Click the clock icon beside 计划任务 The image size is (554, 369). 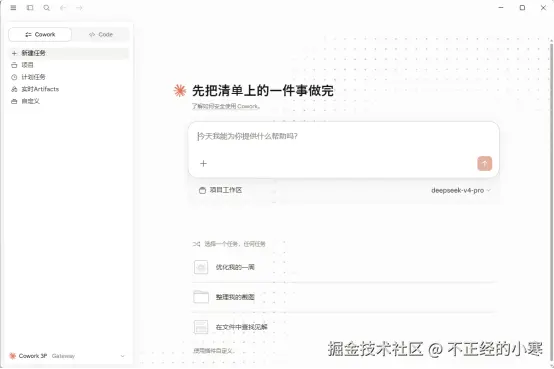click(x=14, y=77)
